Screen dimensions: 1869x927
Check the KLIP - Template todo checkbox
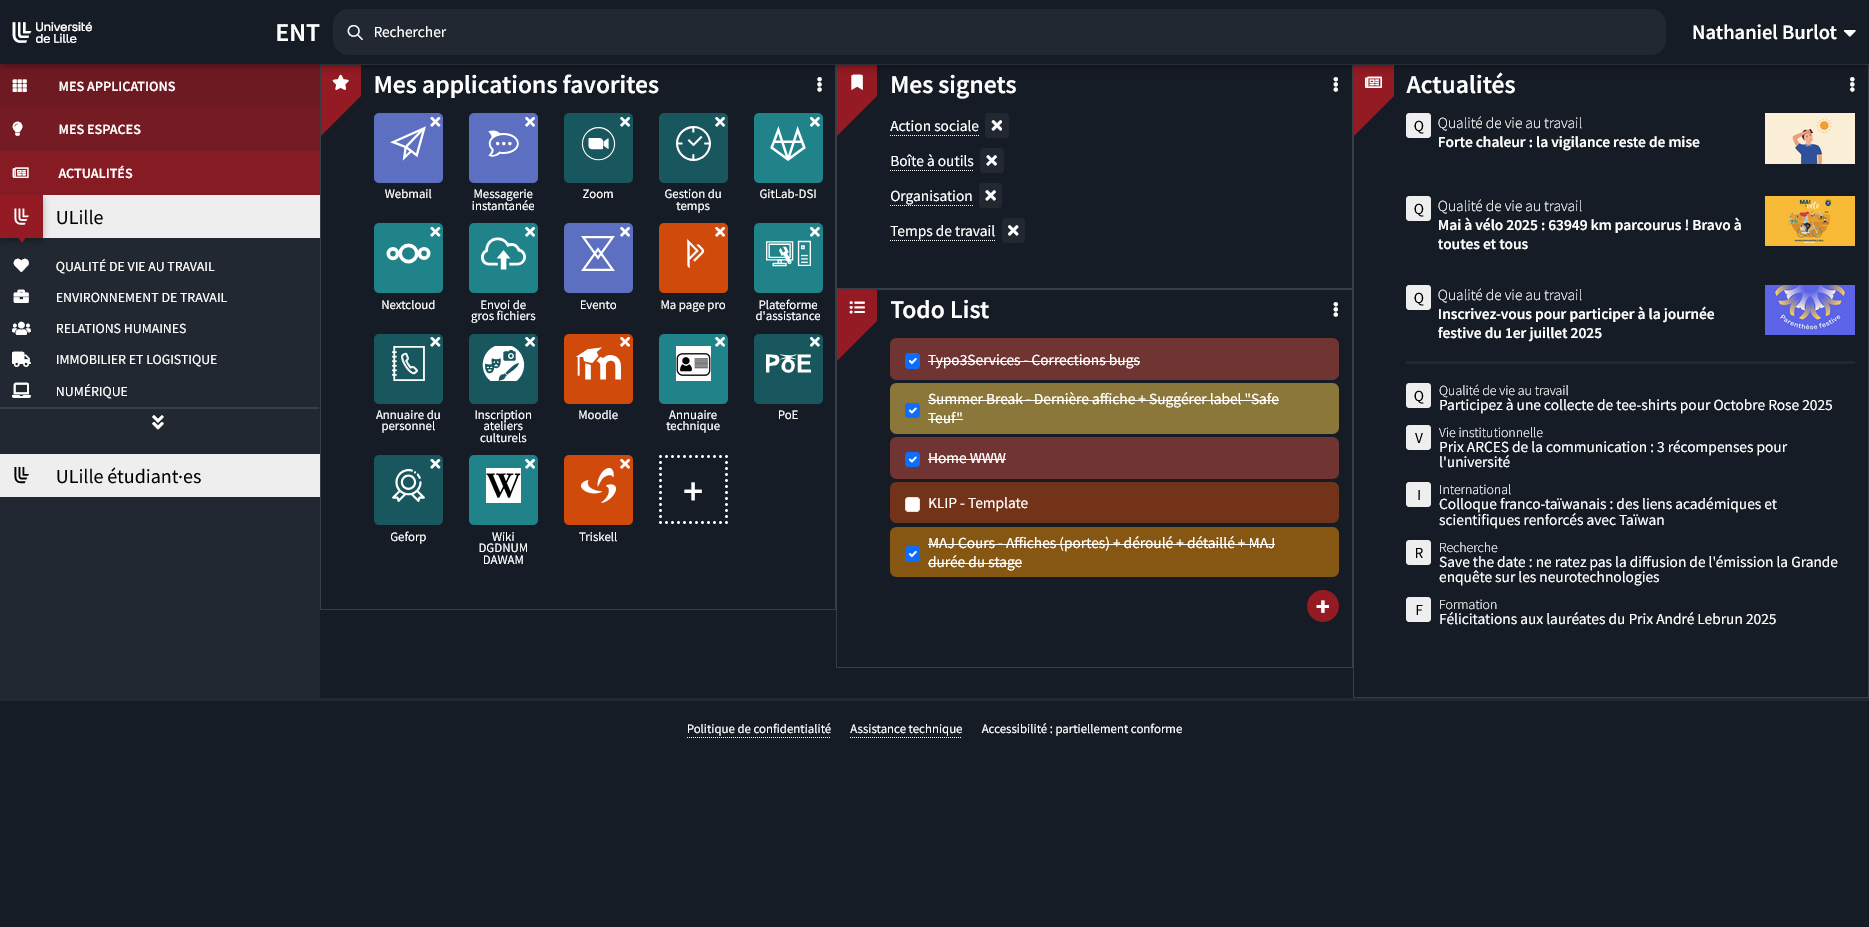point(912,504)
